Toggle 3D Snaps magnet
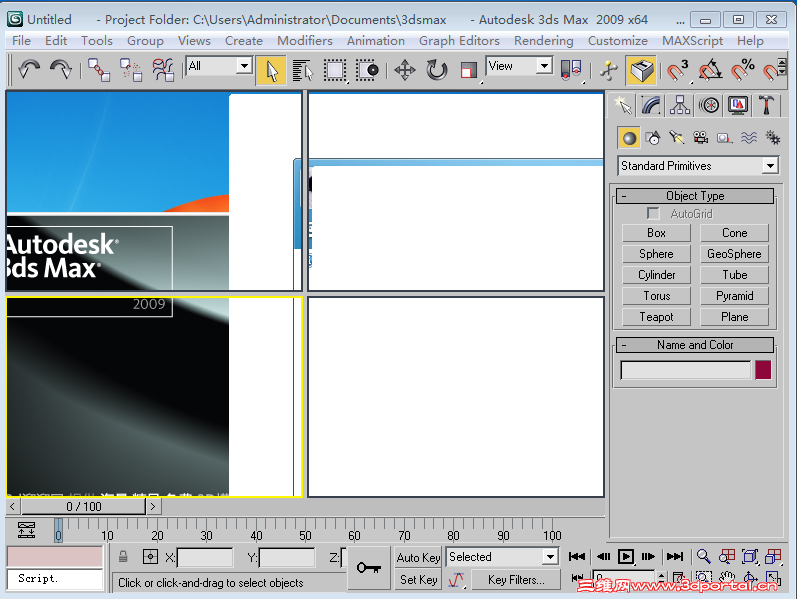 678,70
